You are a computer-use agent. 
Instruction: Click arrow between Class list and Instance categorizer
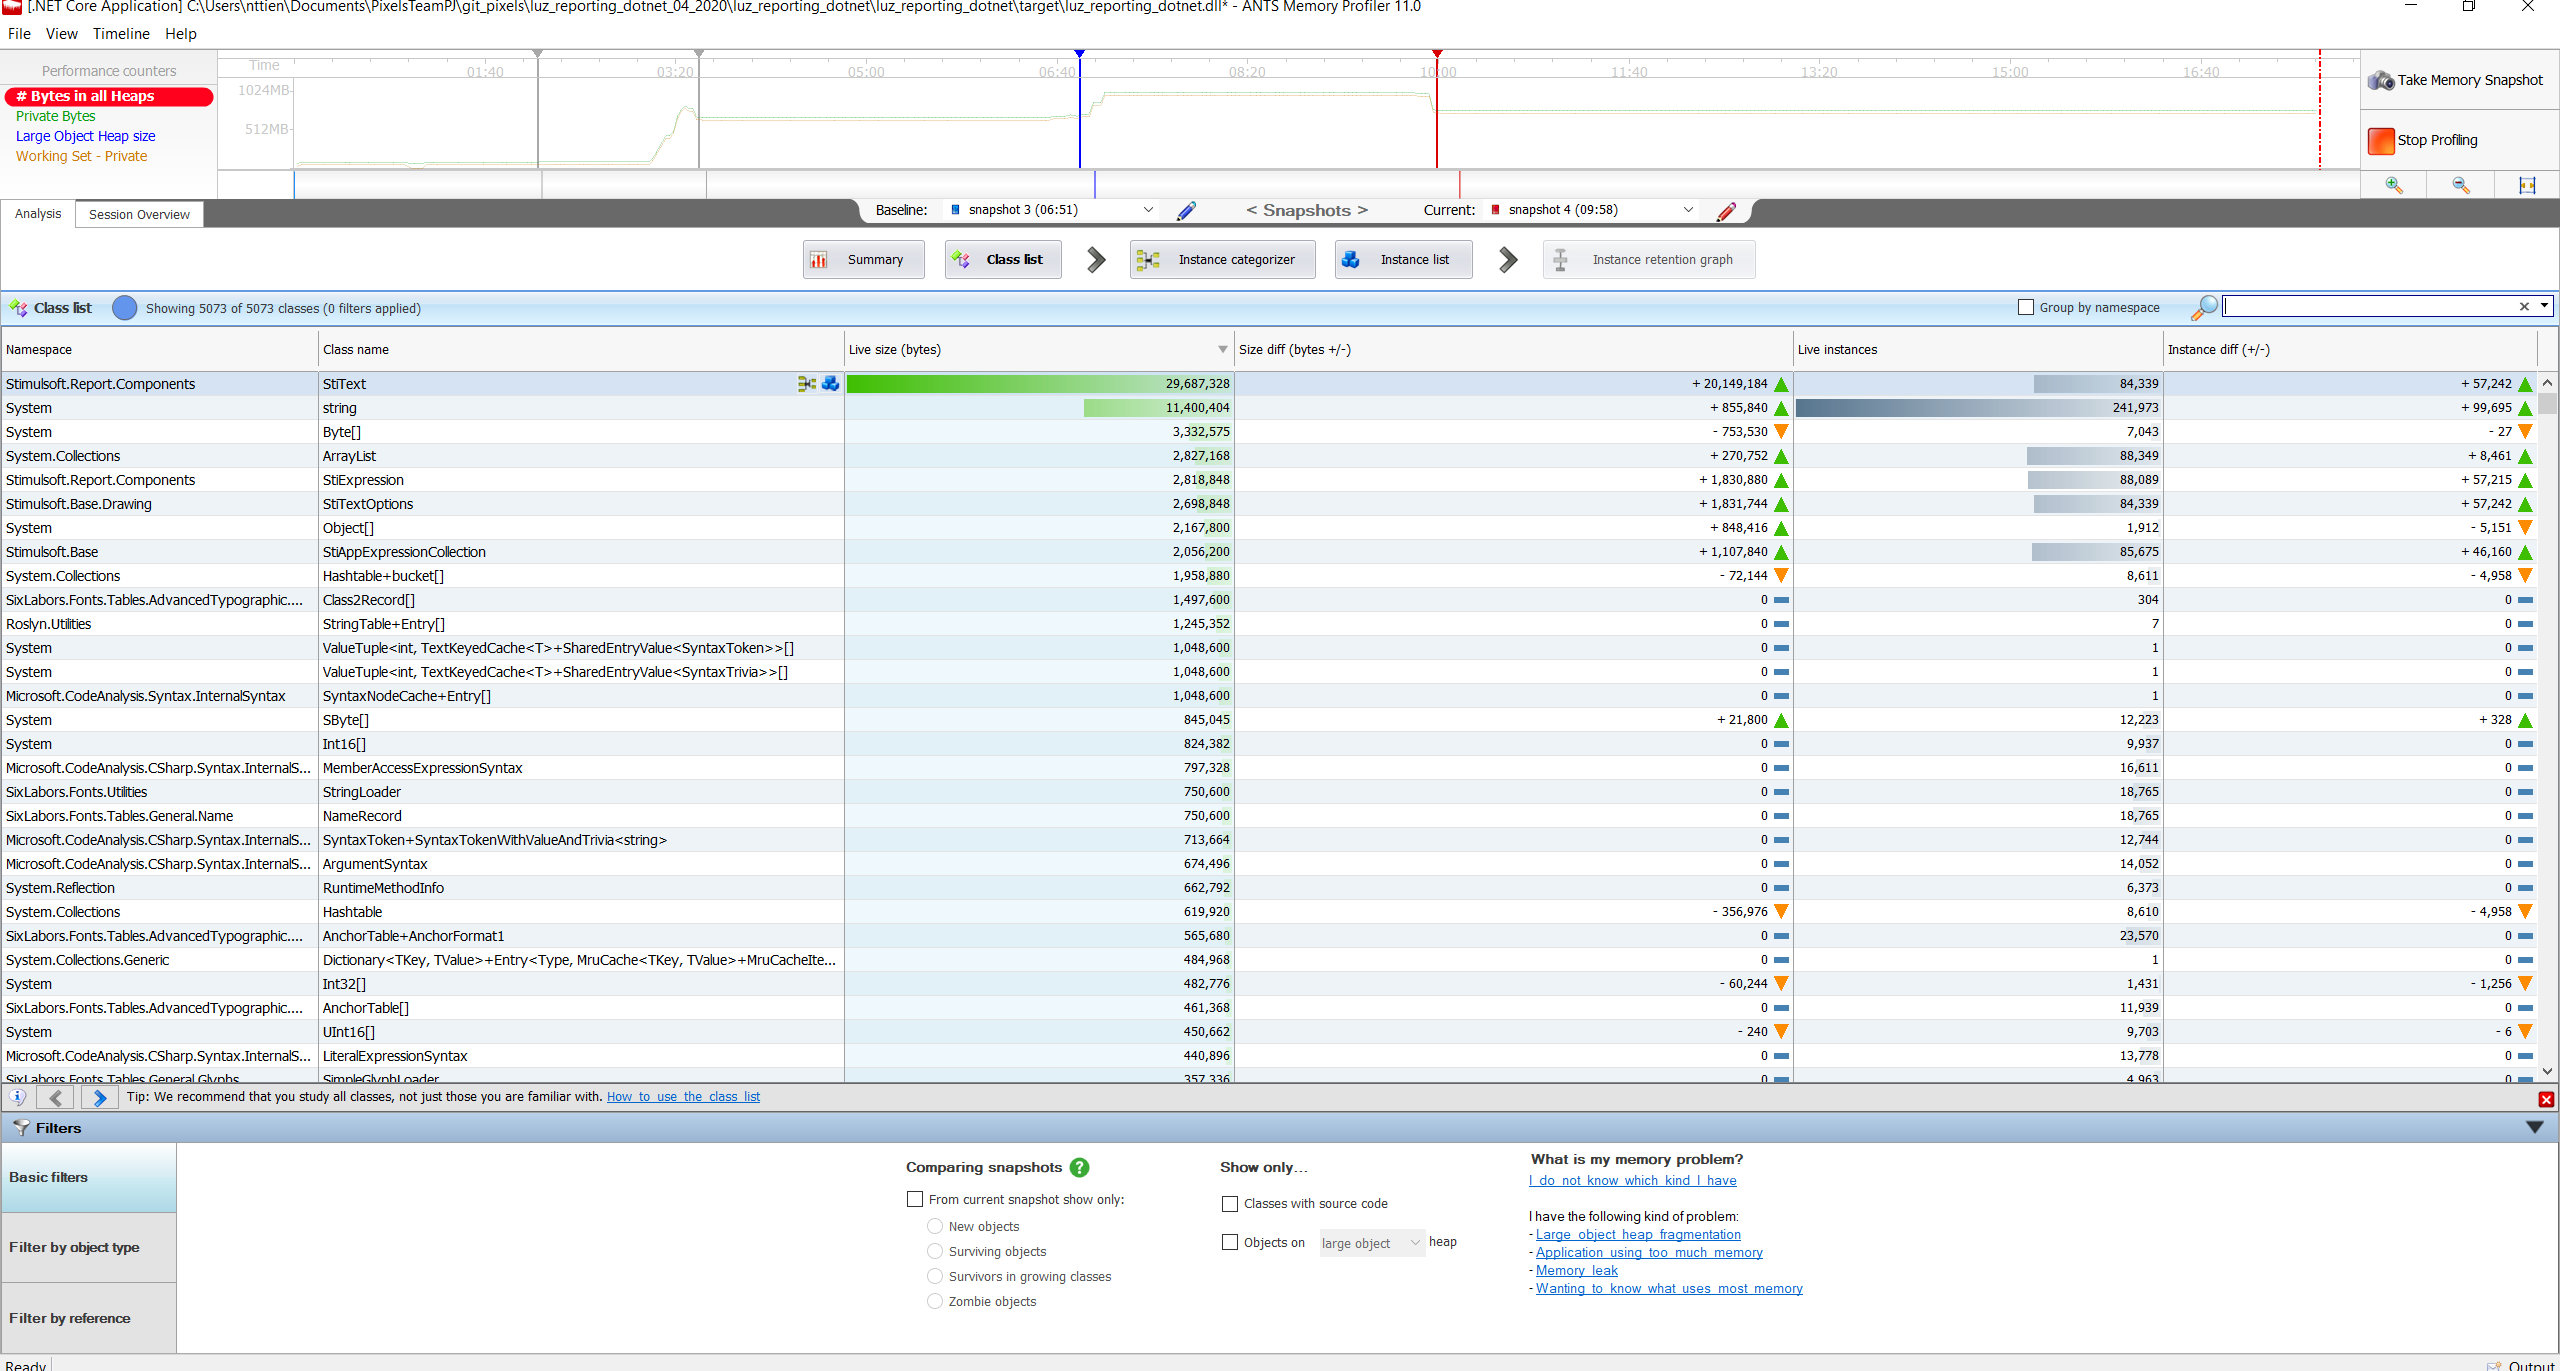[x=1096, y=260]
